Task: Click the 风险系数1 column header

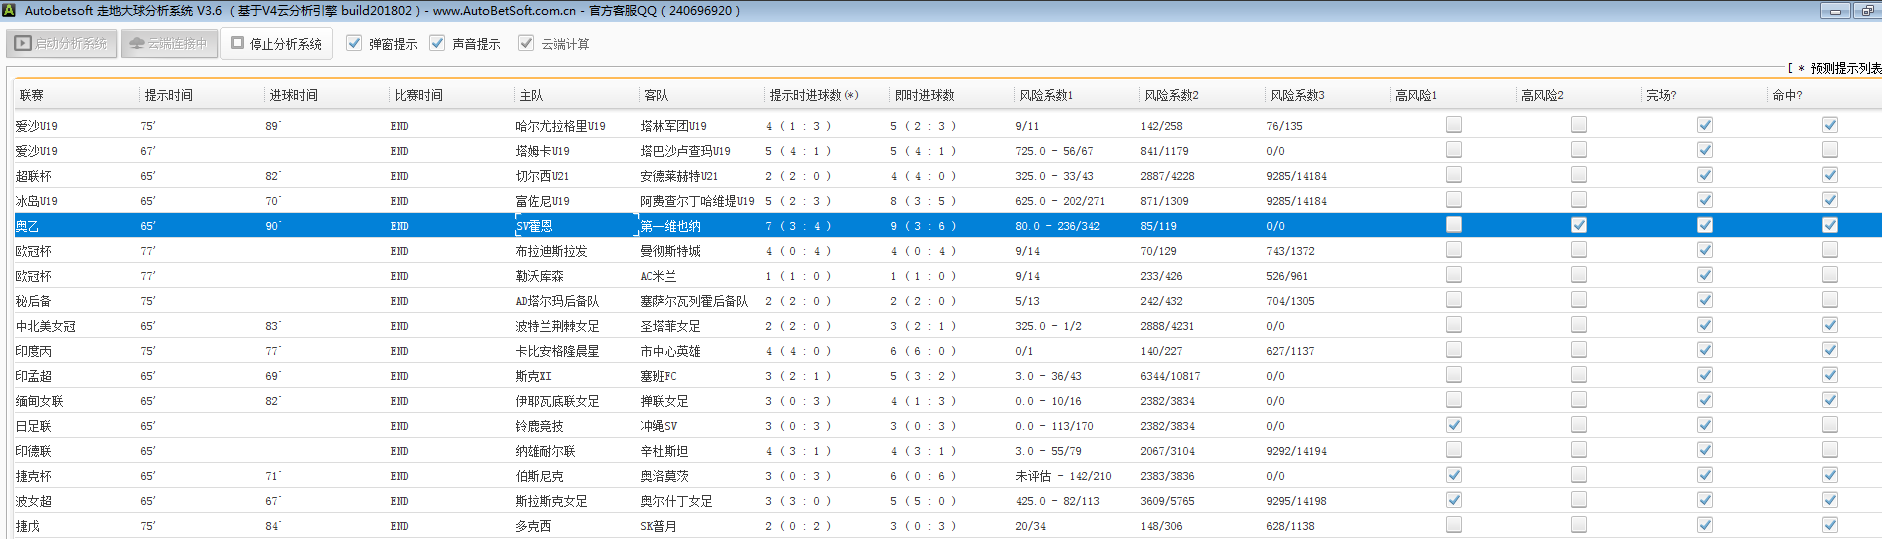Action: point(1045,95)
